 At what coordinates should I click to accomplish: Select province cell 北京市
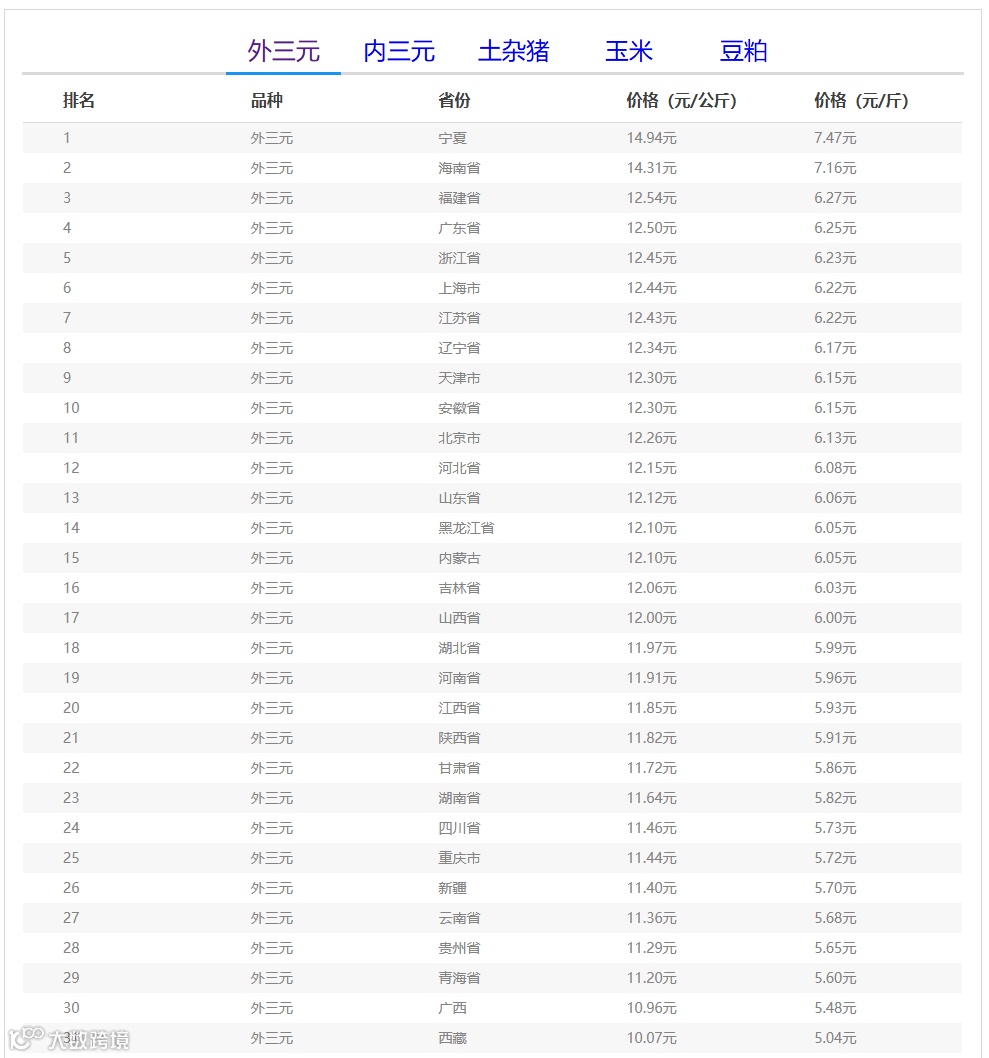coord(459,438)
